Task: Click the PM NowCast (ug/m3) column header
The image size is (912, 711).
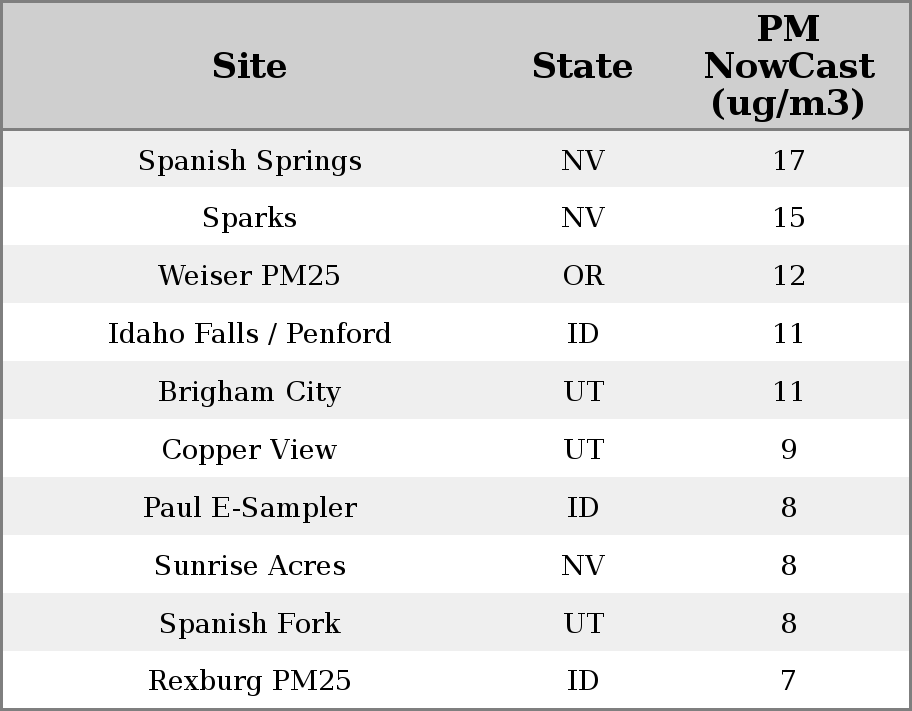Action: (x=788, y=66)
